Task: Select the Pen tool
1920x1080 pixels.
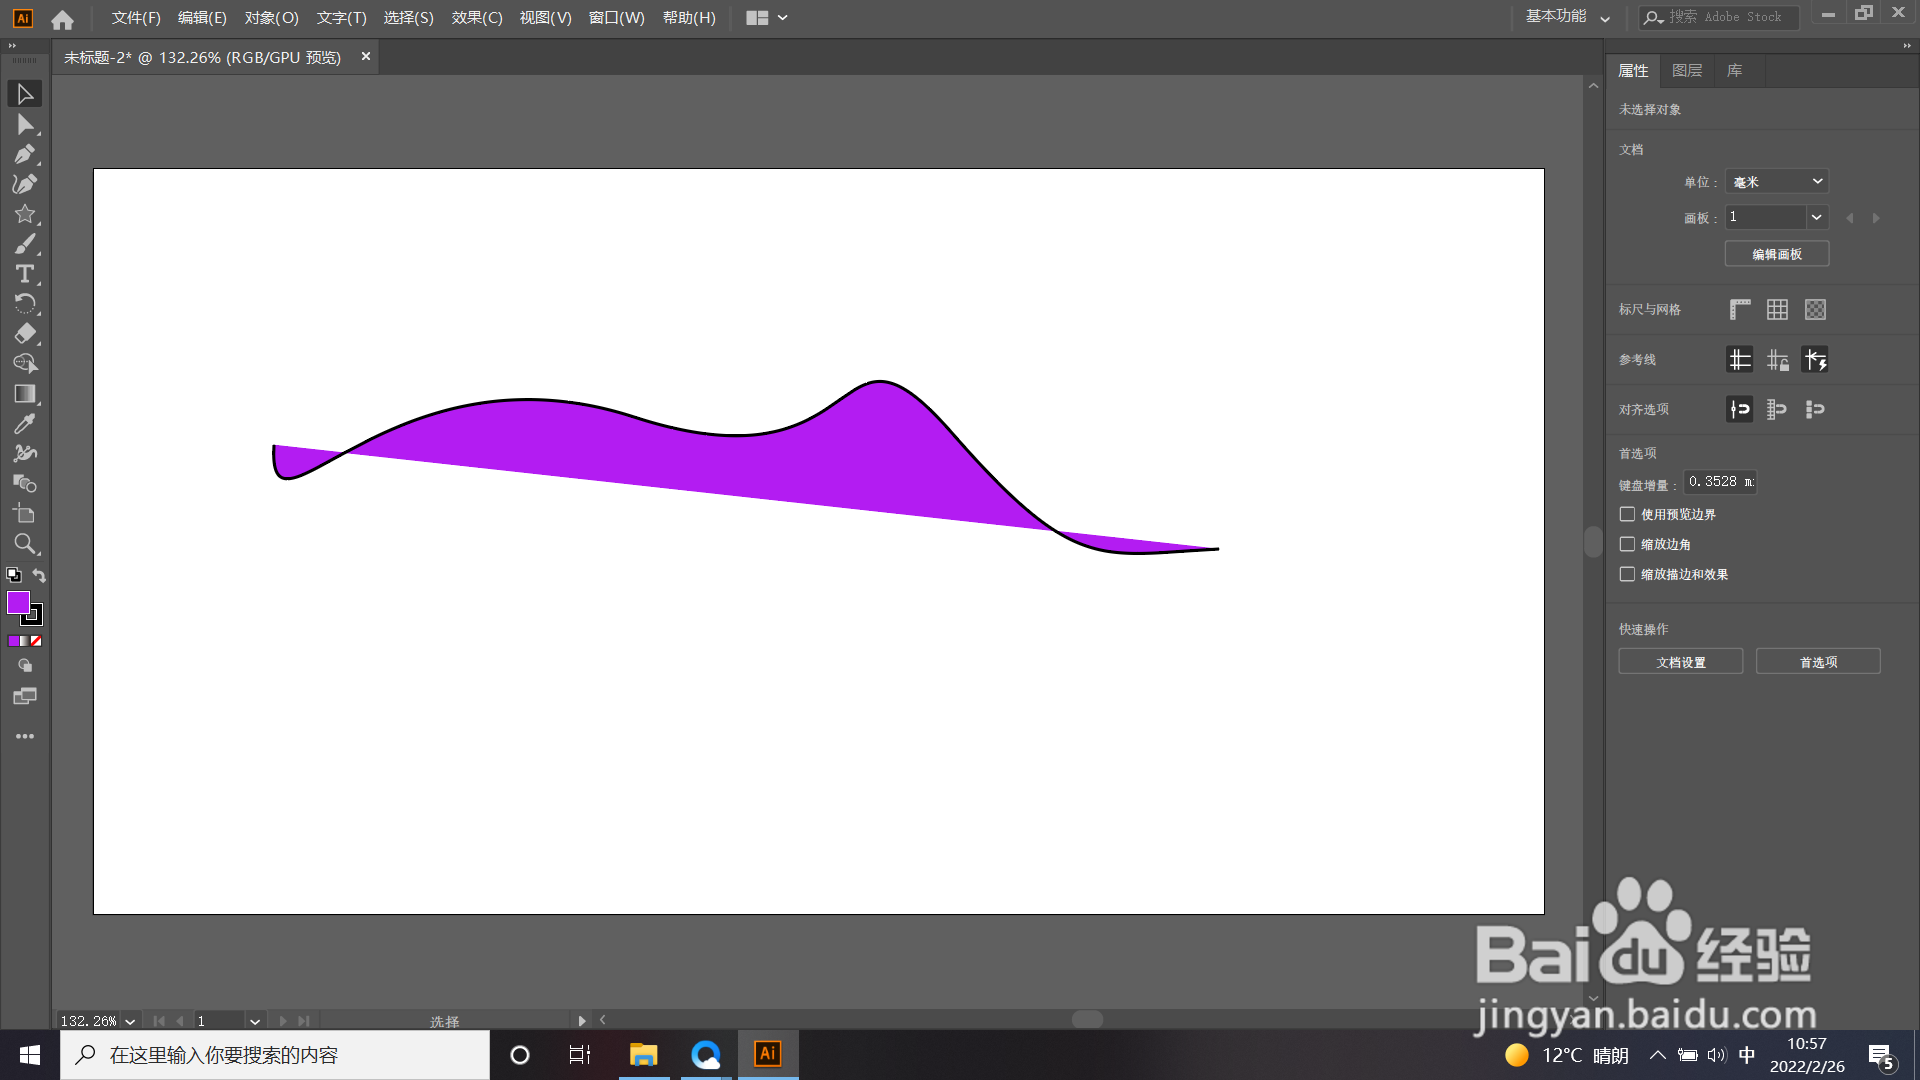Action: [x=24, y=154]
